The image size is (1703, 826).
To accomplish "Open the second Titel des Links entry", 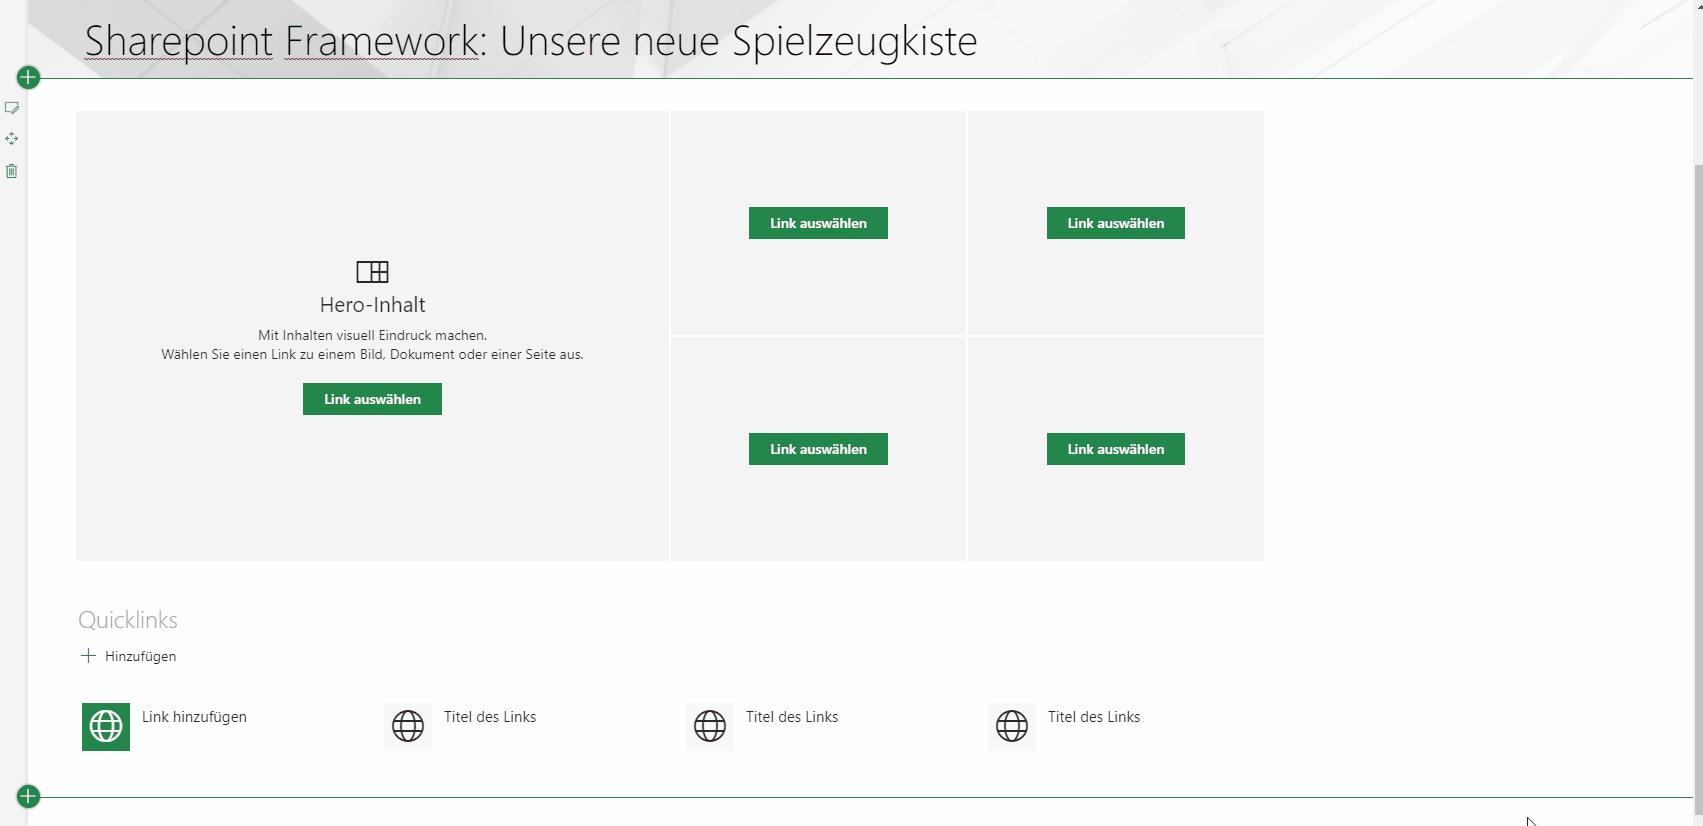I will coord(792,717).
